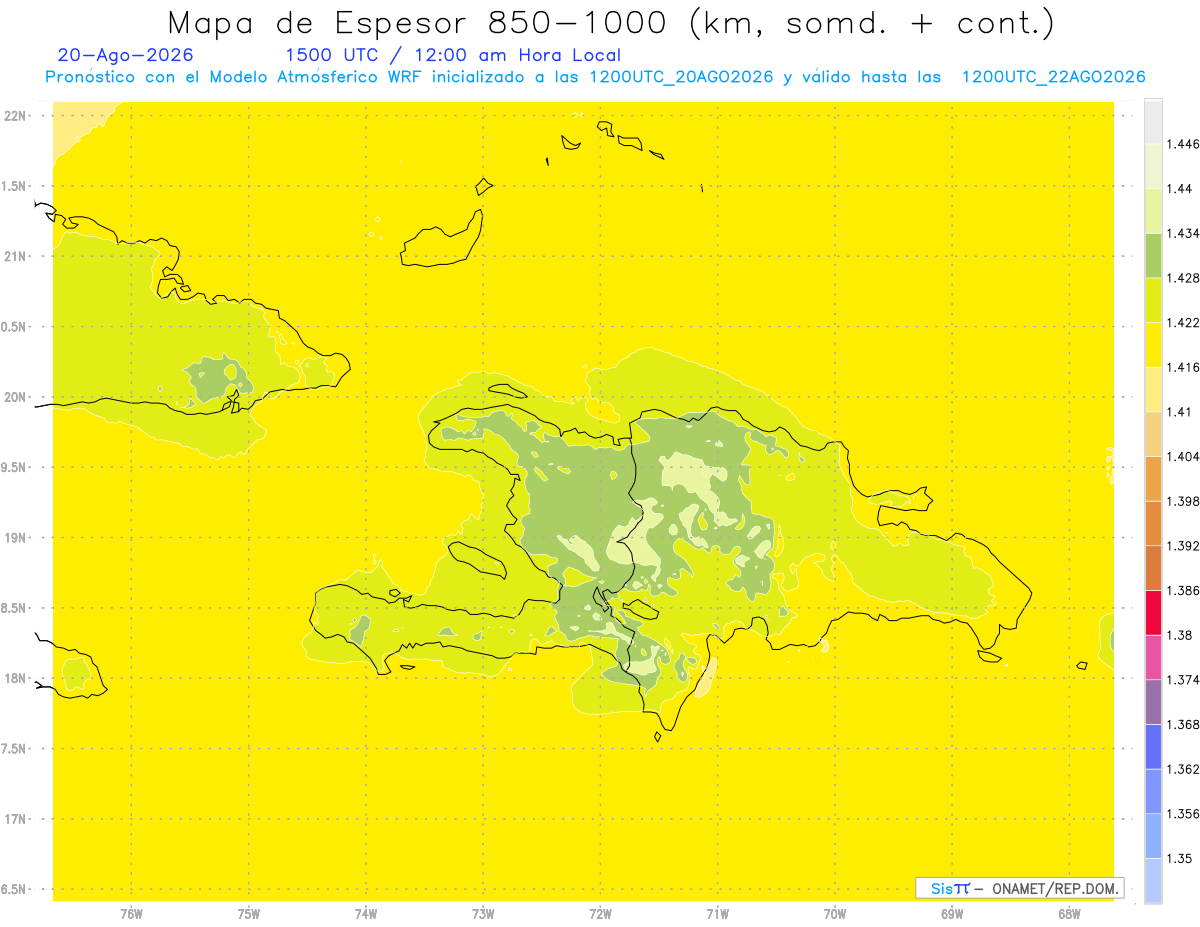This screenshot has height=927, width=1200.
Task: Click the colorbar value label '1.38'
Action: tap(1180, 635)
